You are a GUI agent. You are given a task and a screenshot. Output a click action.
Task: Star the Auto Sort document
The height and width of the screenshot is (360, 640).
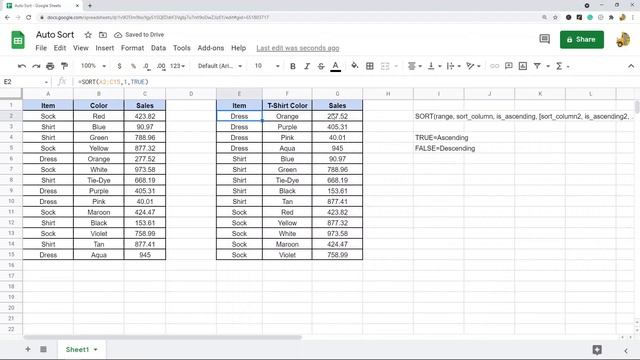tap(88, 35)
